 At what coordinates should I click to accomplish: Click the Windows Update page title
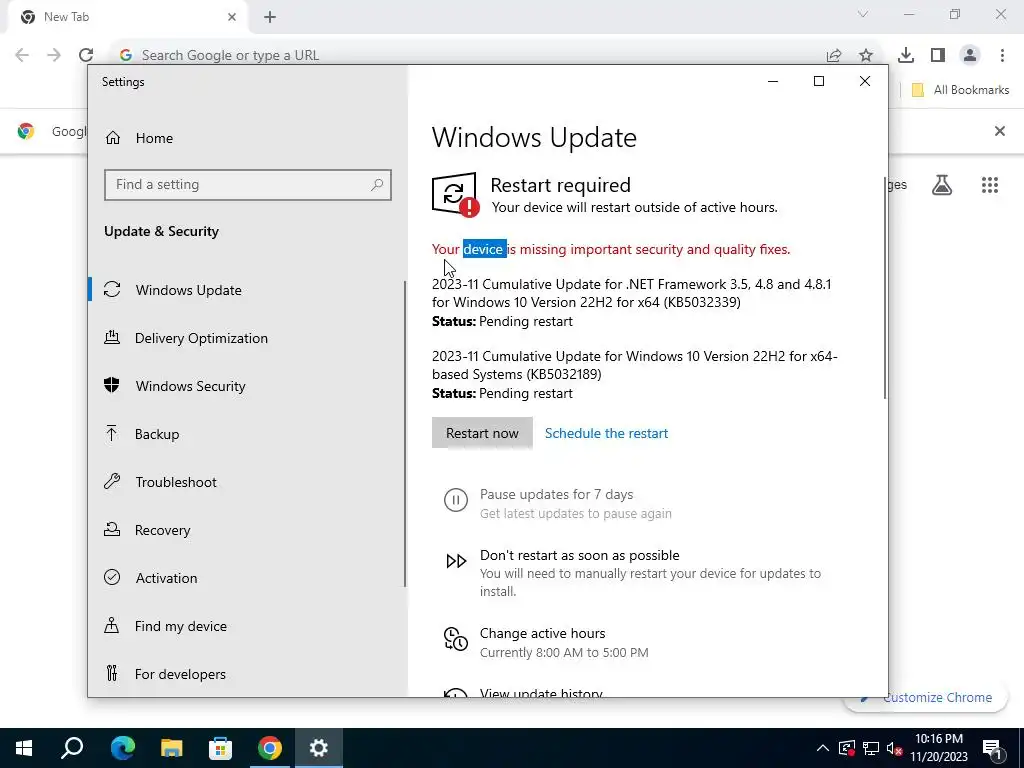coord(534,138)
